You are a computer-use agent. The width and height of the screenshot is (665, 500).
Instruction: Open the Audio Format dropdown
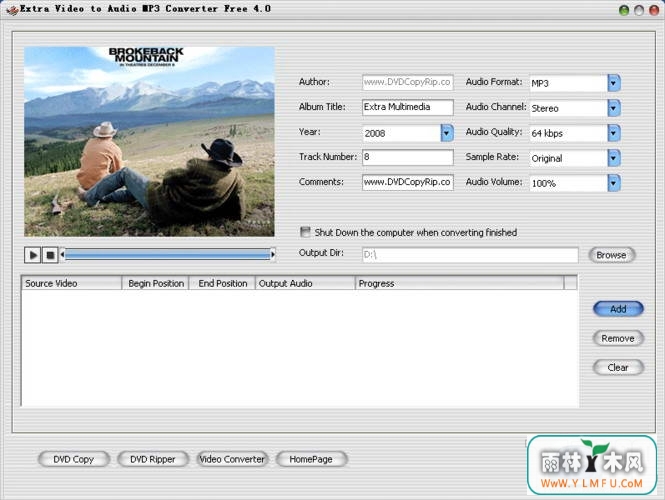point(614,83)
